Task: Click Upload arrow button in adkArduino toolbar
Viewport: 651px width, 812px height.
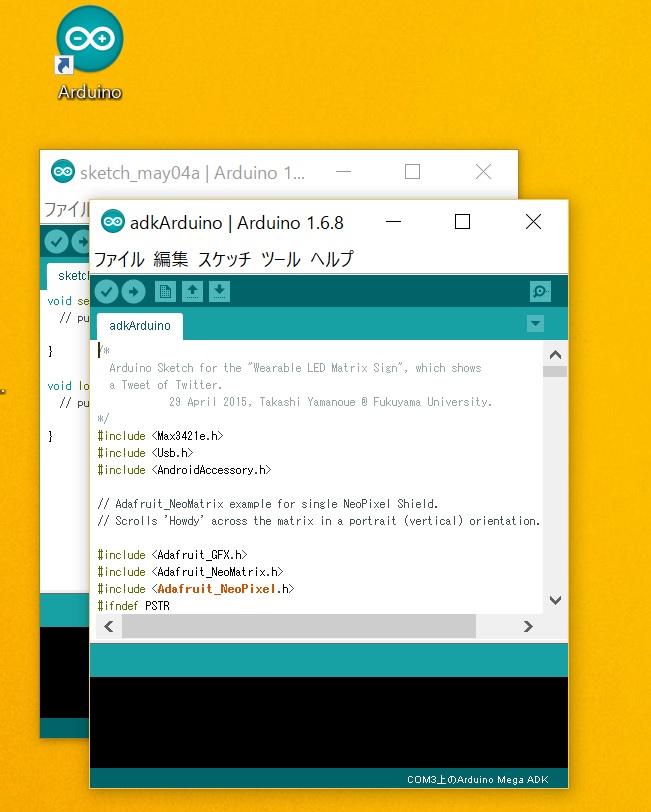Action: tap(133, 292)
